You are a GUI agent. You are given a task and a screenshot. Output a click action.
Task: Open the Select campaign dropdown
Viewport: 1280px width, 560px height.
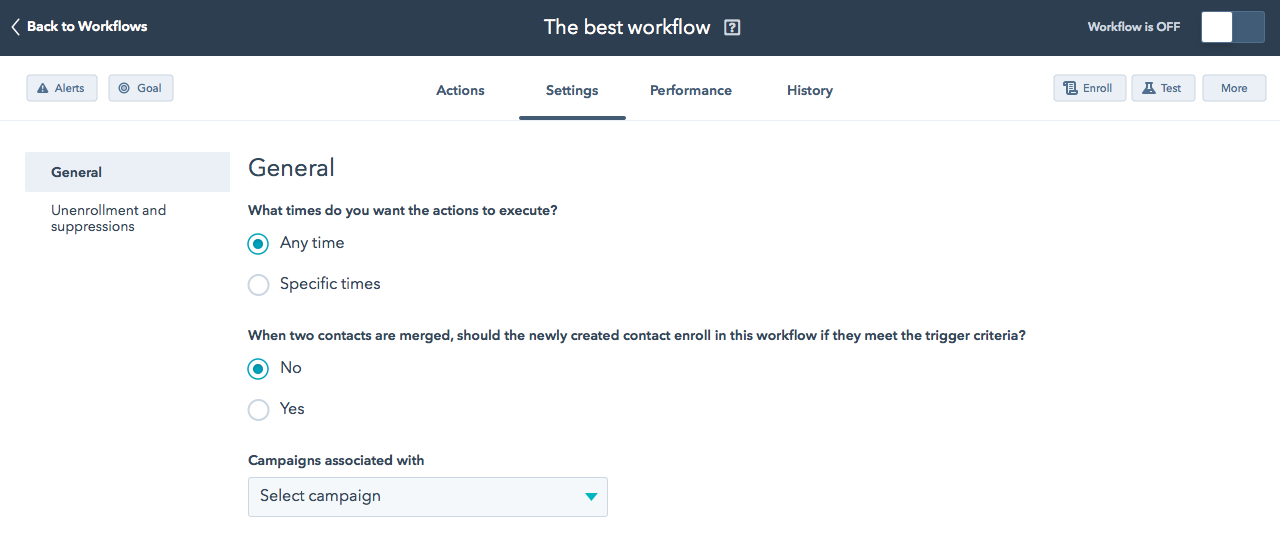pyautogui.click(x=427, y=497)
